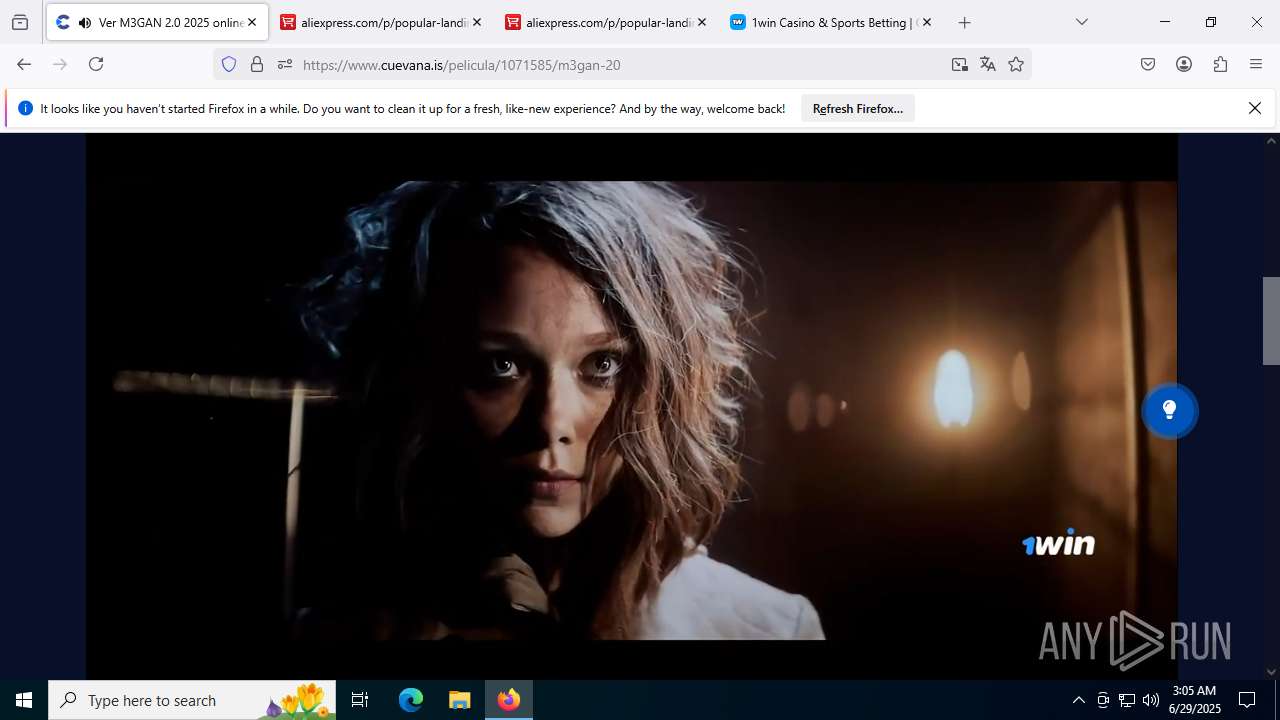The height and width of the screenshot is (720, 1280).
Task: Open picture-in-picture from address bar
Action: [x=960, y=64]
